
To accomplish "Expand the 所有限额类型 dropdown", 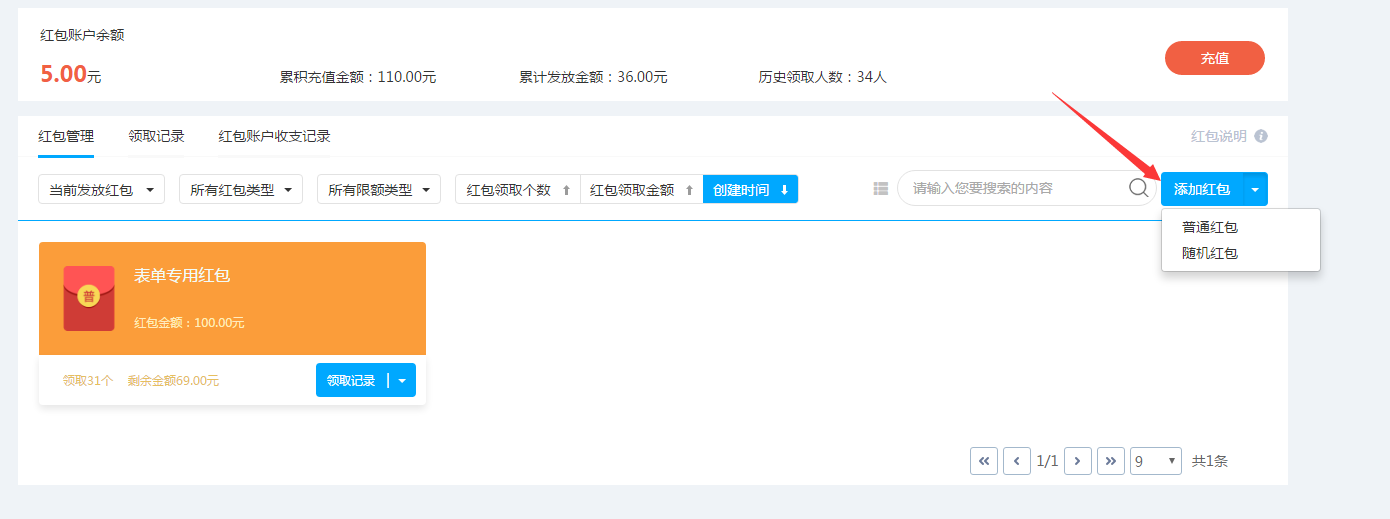I will tap(378, 189).
